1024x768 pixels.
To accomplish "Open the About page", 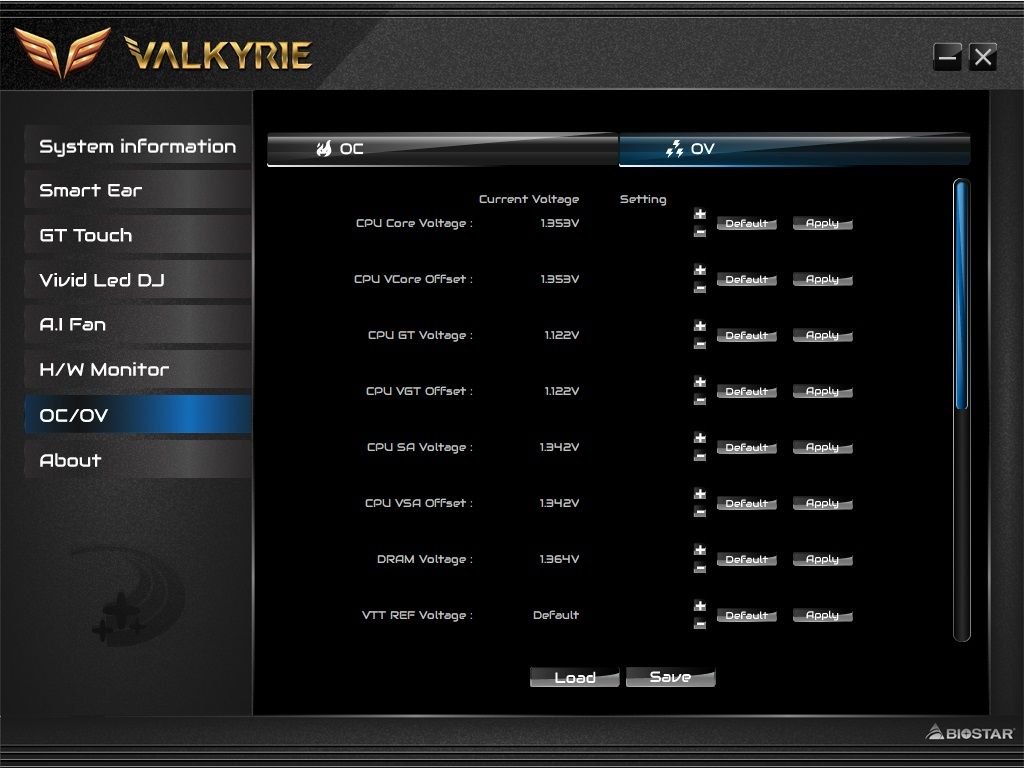I will click(x=138, y=460).
